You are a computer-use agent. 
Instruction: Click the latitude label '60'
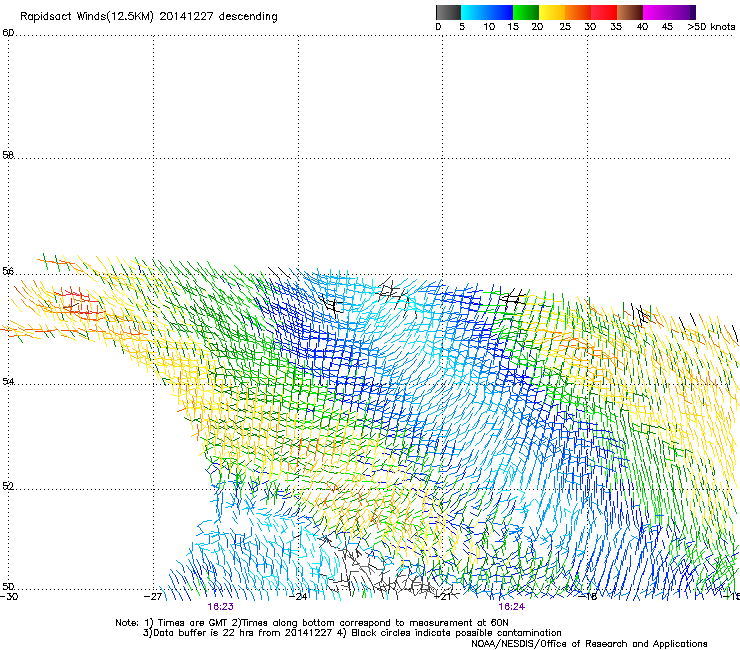[x=8, y=33]
